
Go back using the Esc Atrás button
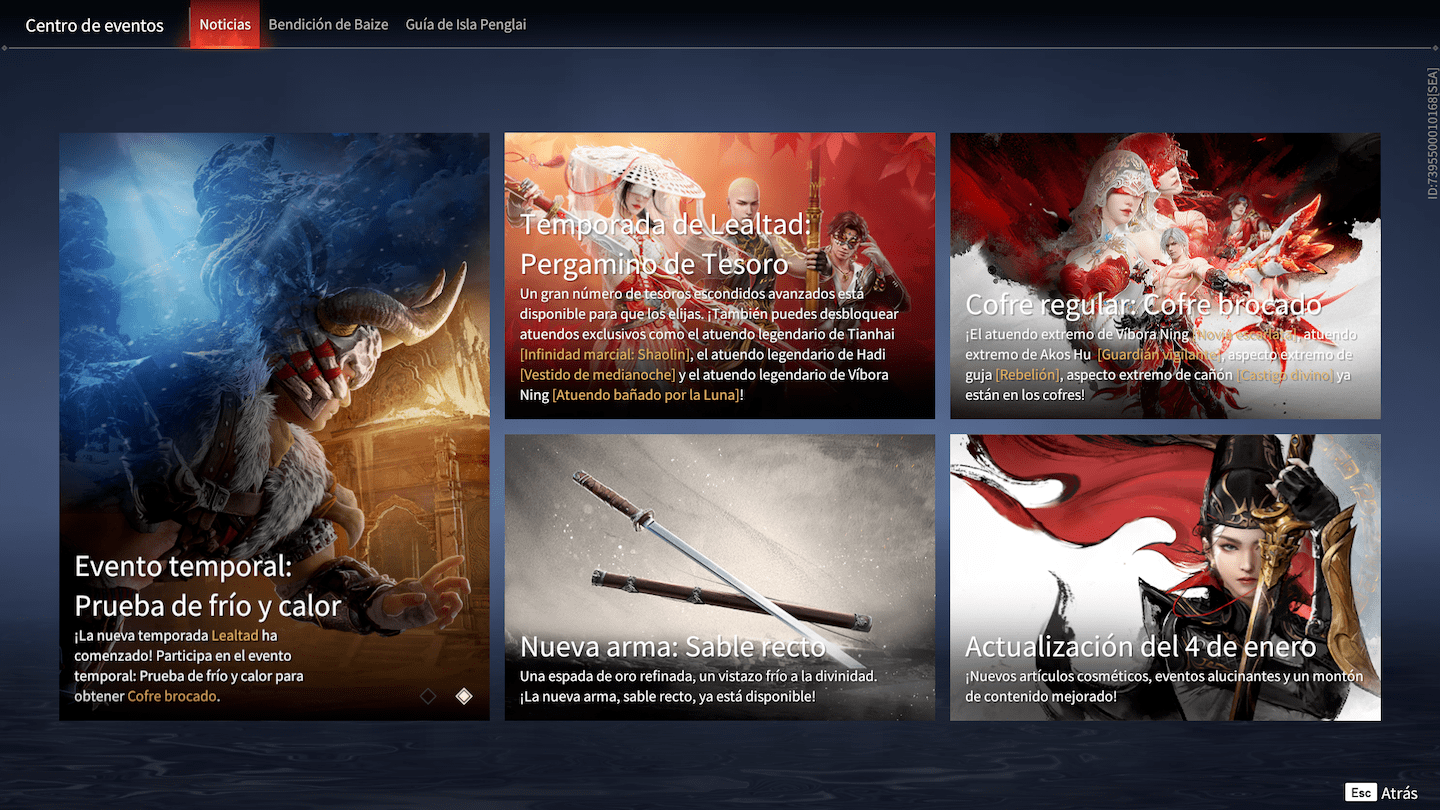[1382, 792]
